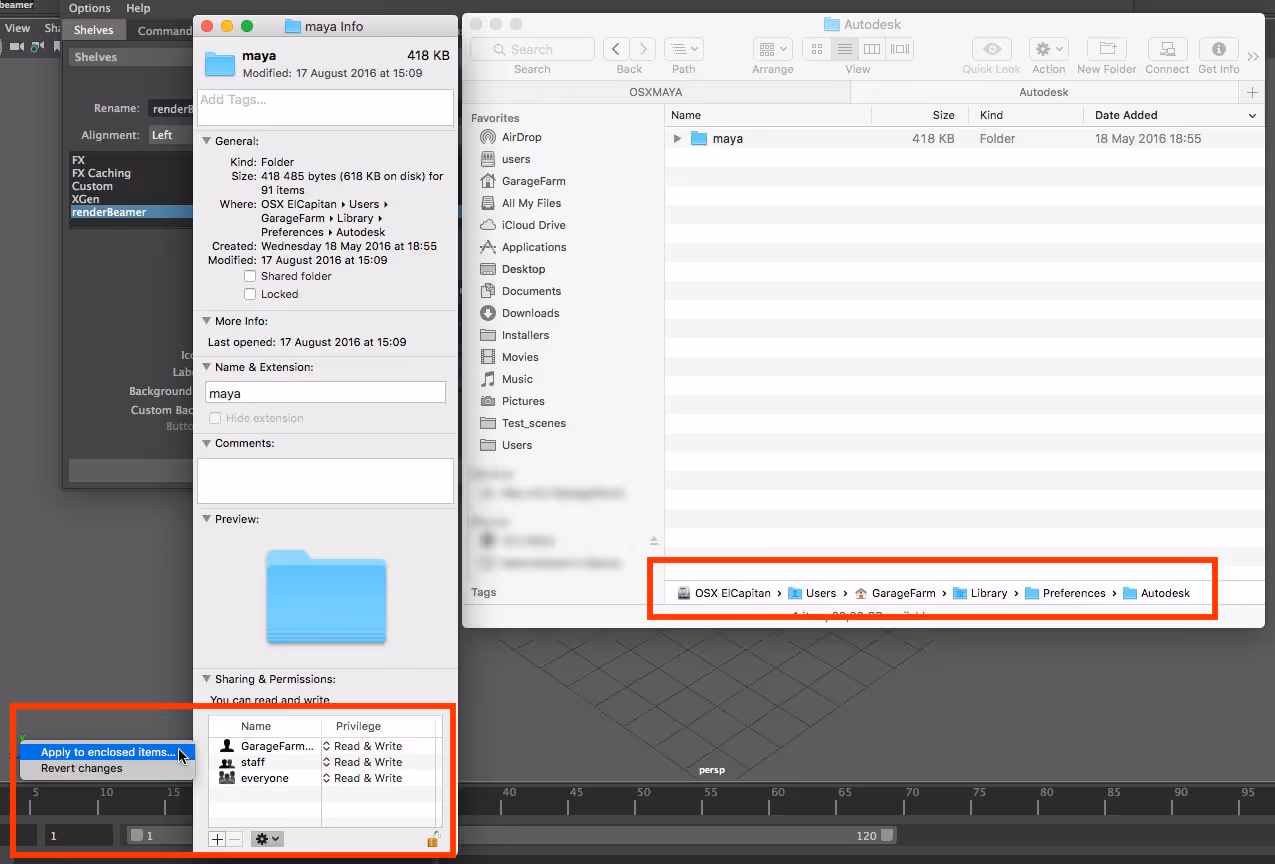This screenshot has height=864, width=1275.
Task: Open the Action gear menu in Finder
Action: point(1048,48)
